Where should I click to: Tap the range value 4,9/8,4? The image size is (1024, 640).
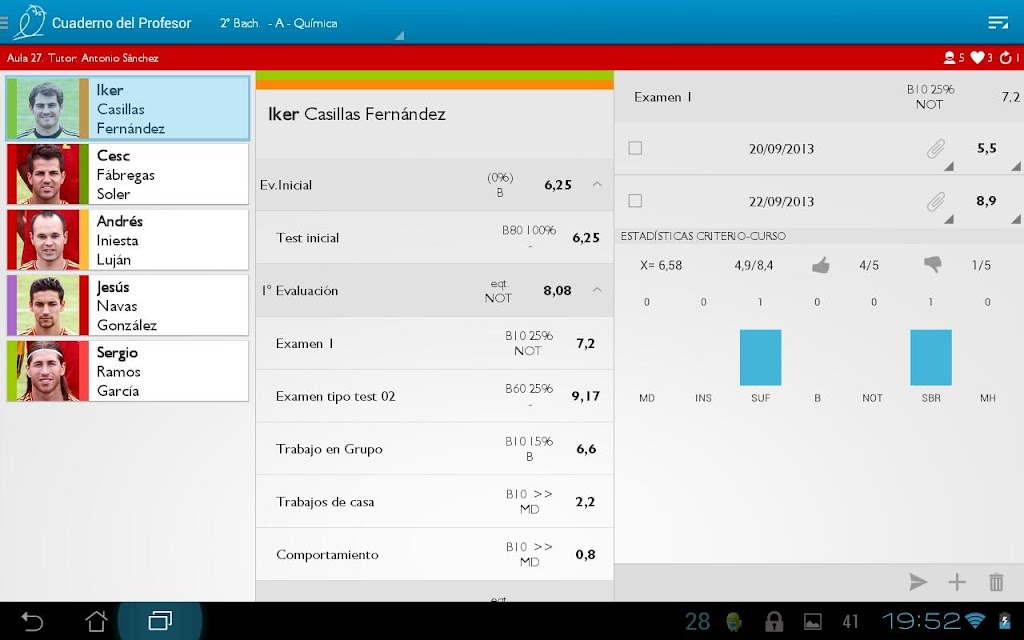754,265
